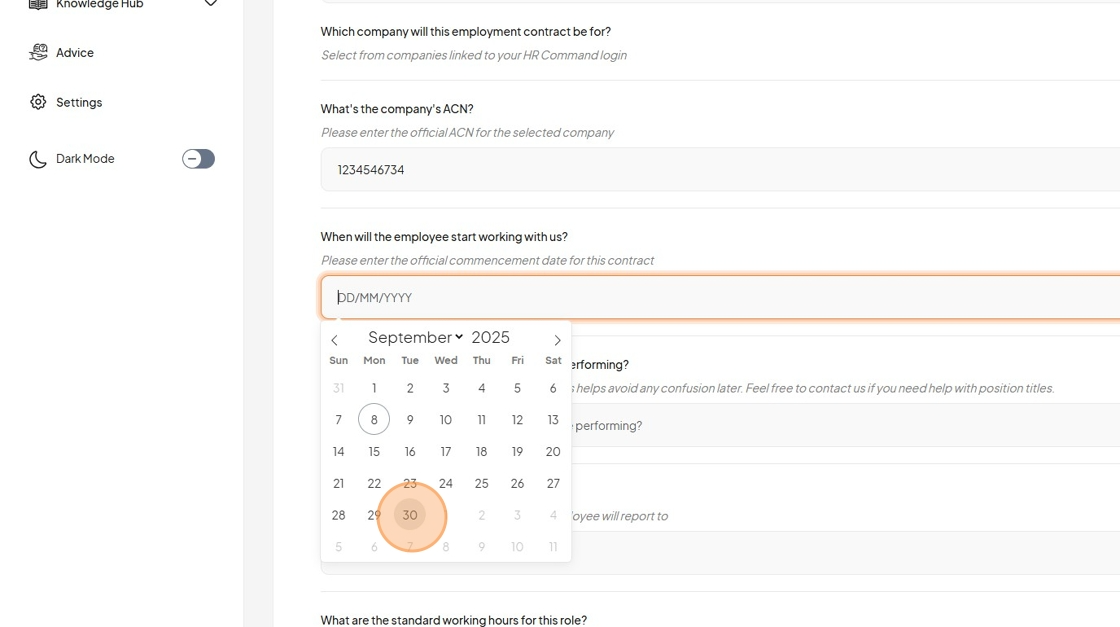
Task: Open the Advice menu item
Action: click(75, 53)
